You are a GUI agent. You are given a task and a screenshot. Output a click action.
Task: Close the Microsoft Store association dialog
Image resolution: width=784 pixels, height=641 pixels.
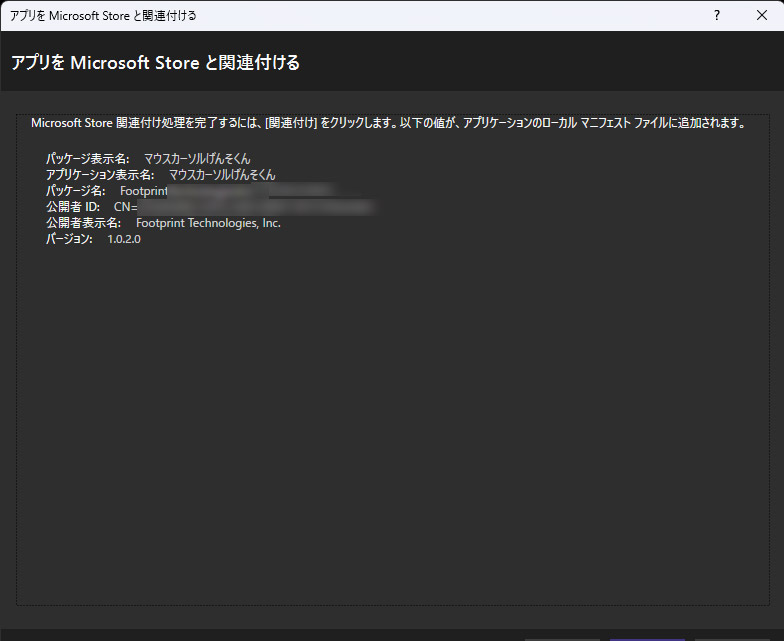pos(762,16)
